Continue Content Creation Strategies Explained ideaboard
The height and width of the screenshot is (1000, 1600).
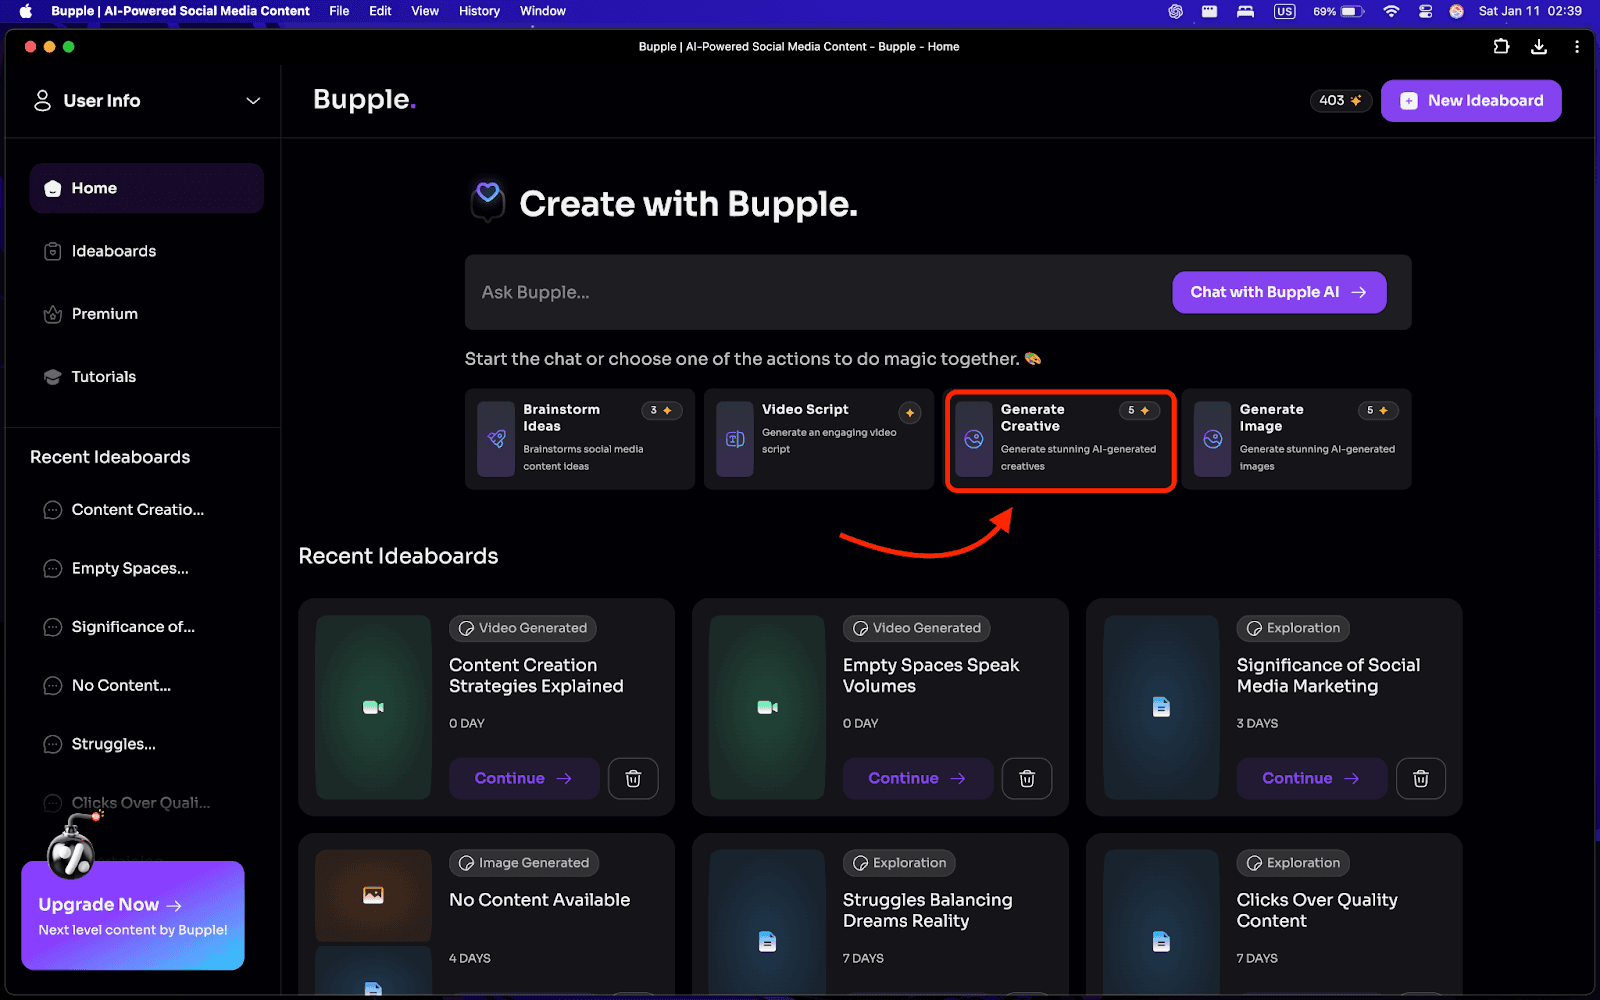(x=524, y=778)
